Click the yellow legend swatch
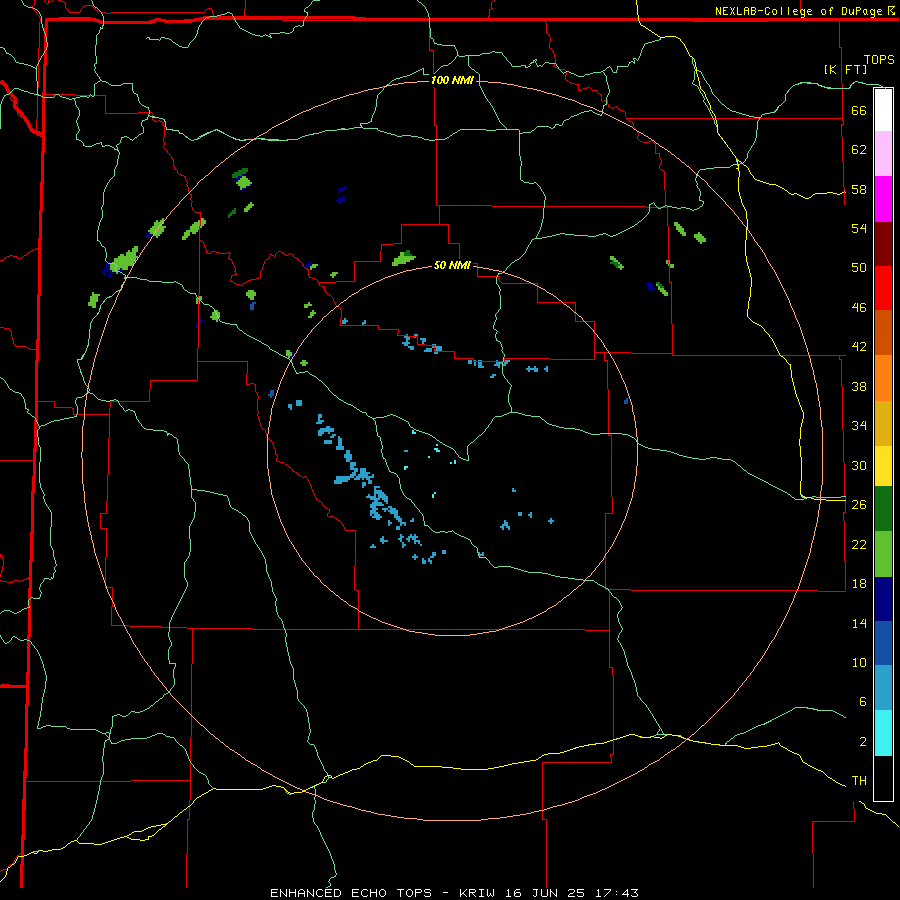 (883, 466)
